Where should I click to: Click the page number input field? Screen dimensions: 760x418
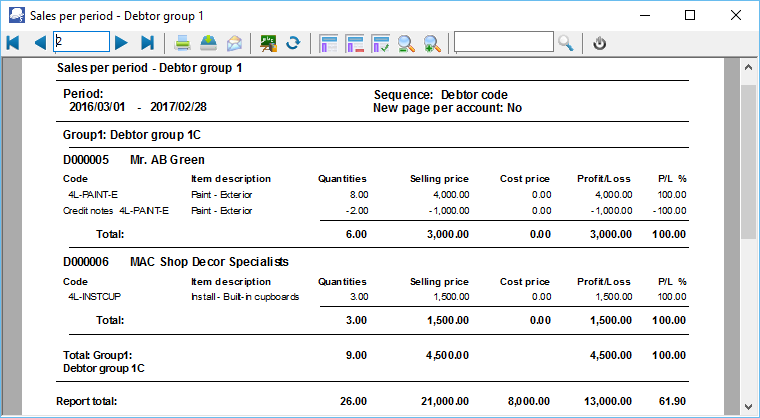click(x=81, y=42)
